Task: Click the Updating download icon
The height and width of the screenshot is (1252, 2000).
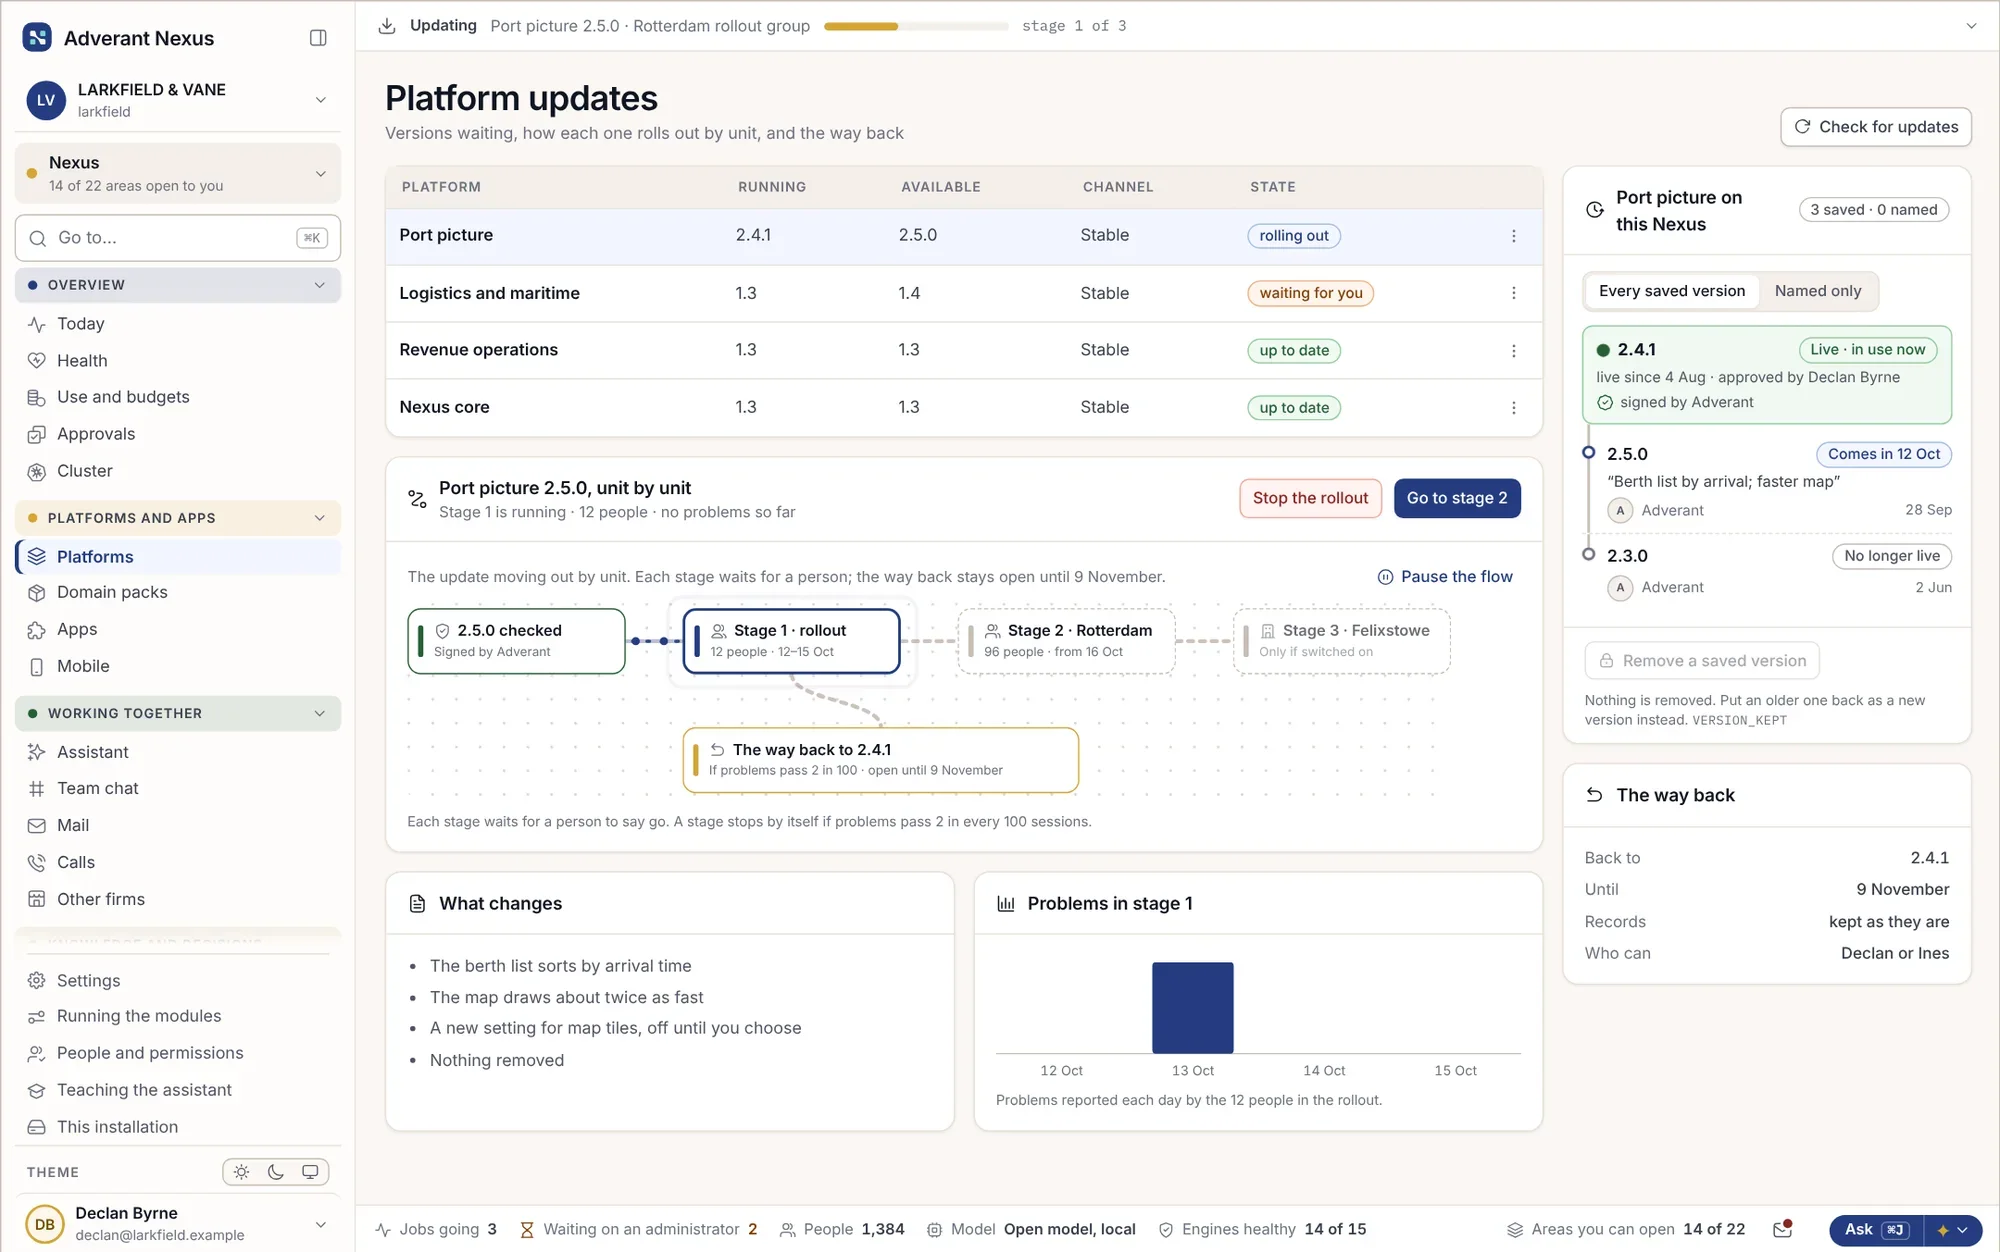Action: 387,26
